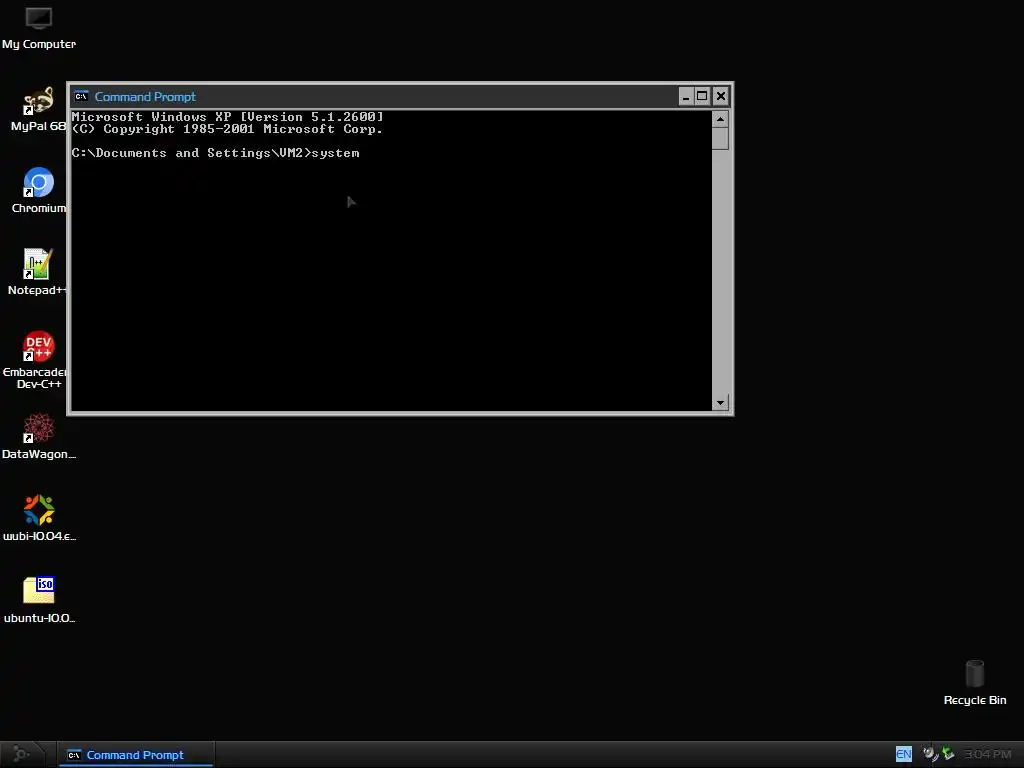The image size is (1024, 768).
Task: Click the '(C) Copyright 1985-2001 Microsoft Corp.' line
Action: (227, 129)
